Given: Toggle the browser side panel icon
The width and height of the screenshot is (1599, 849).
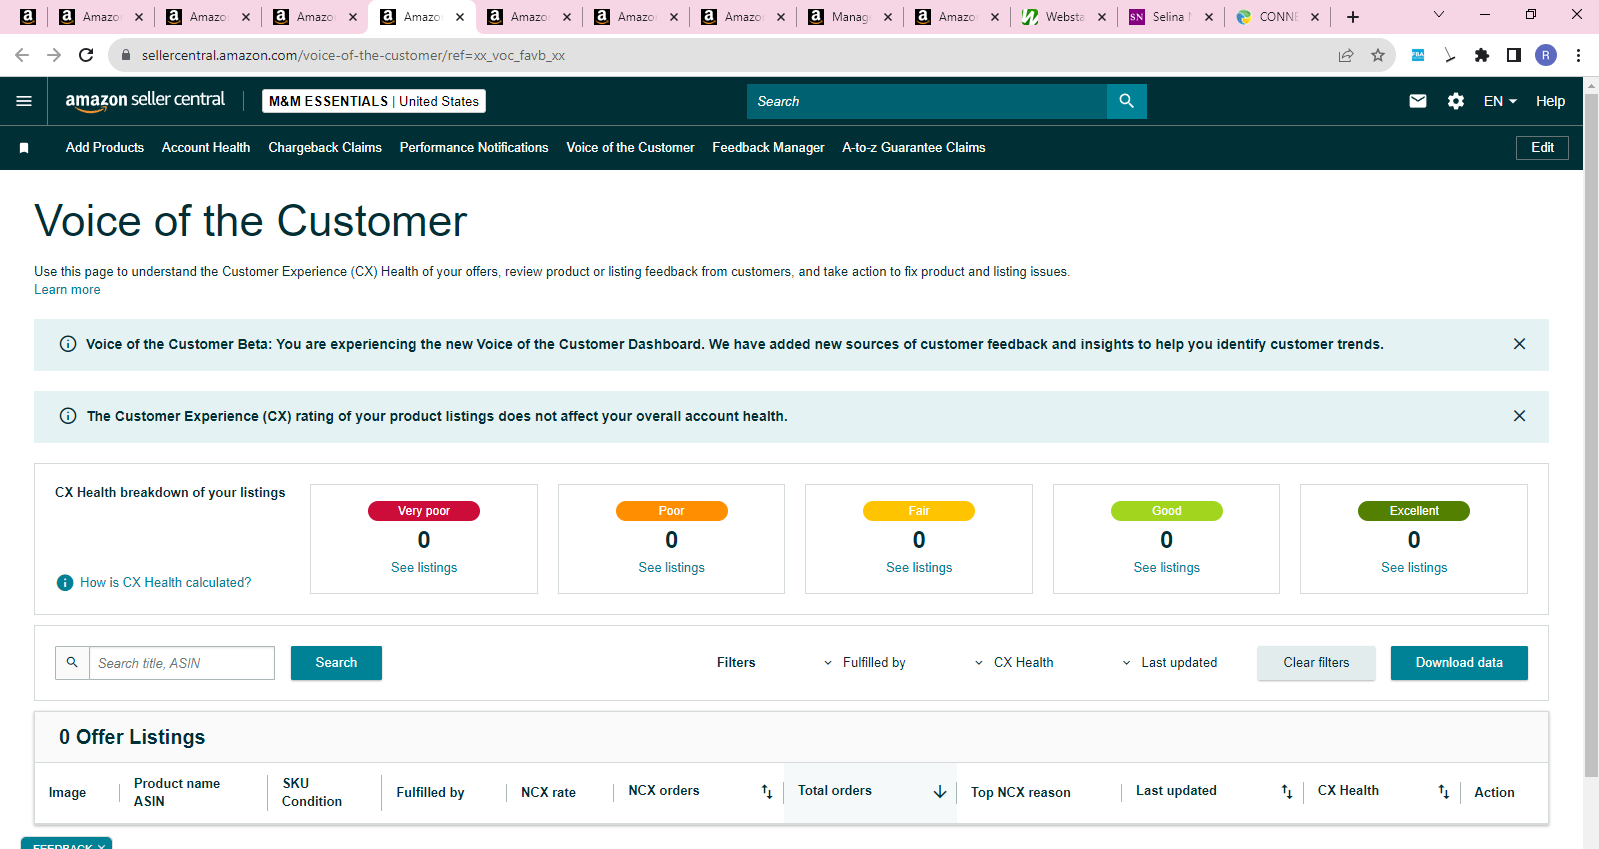Looking at the screenshot, I should (1514, 55).
